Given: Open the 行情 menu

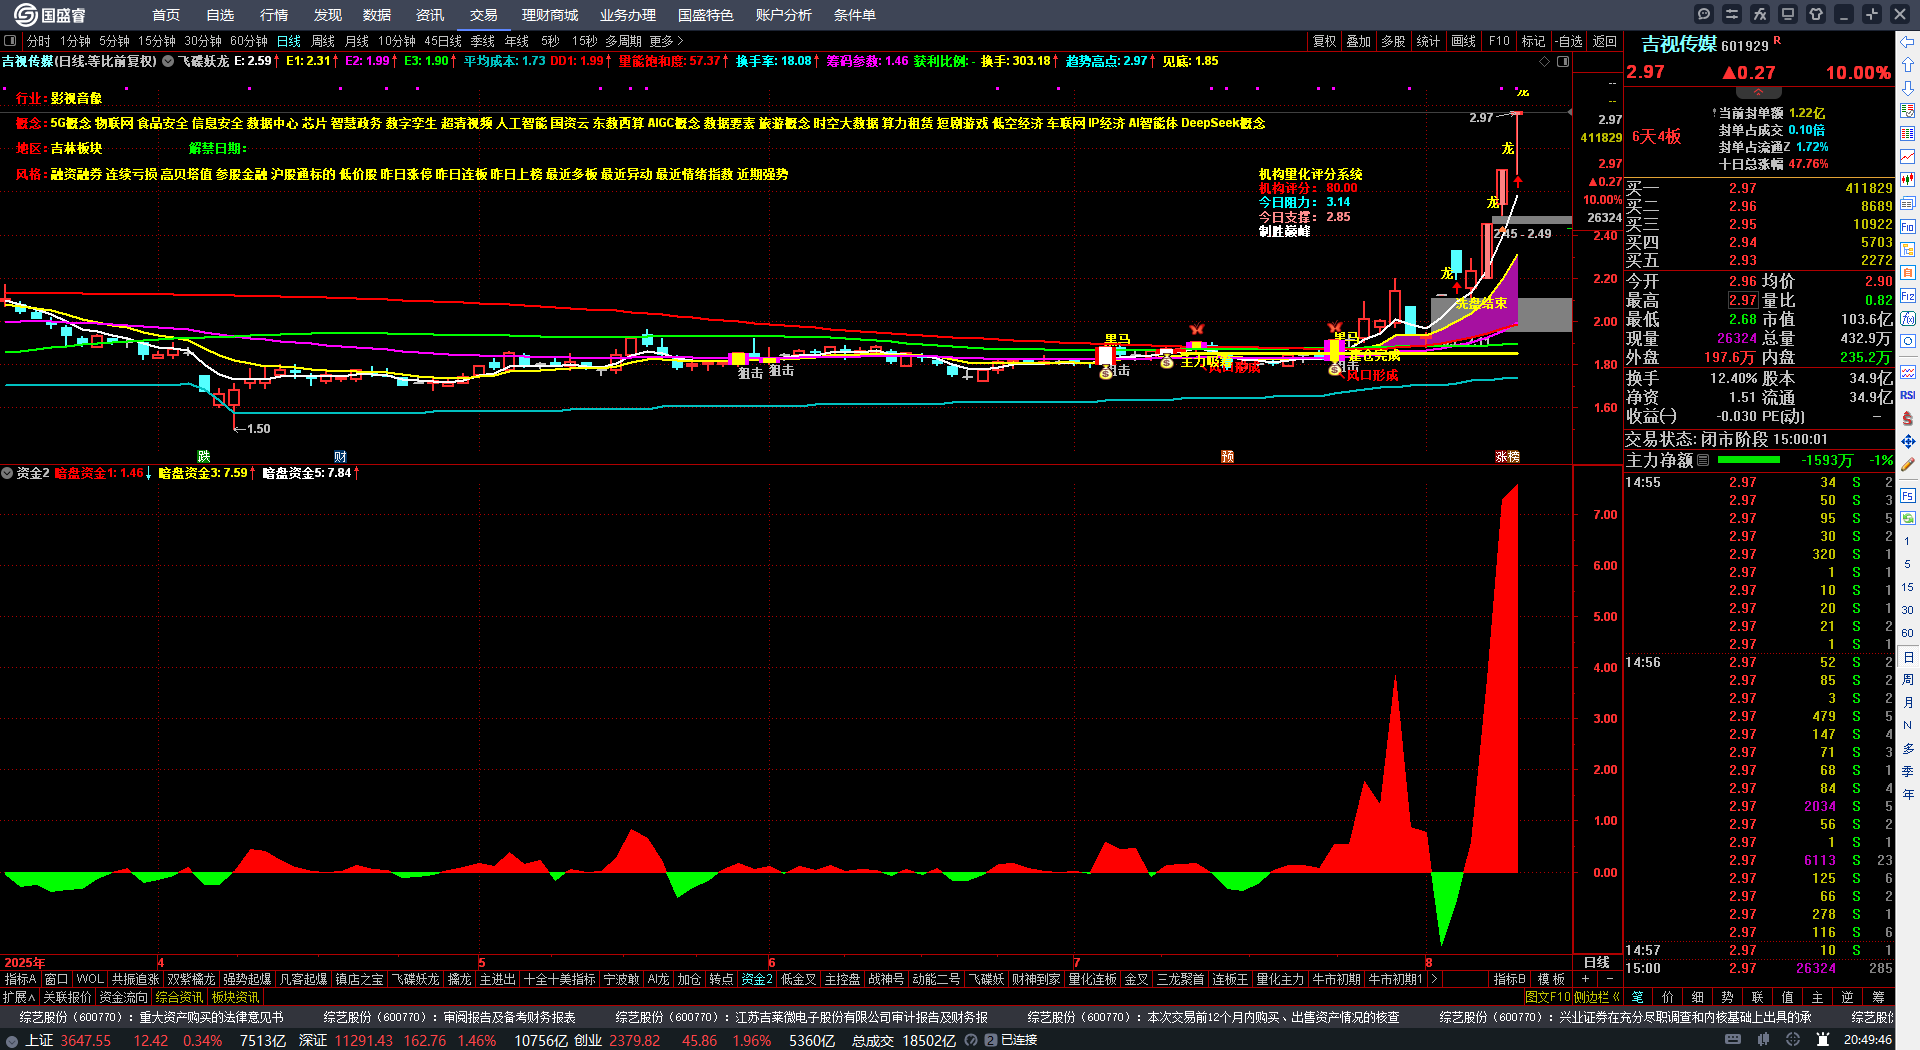Looking at the screenshot, I should [x=274, y=15].
